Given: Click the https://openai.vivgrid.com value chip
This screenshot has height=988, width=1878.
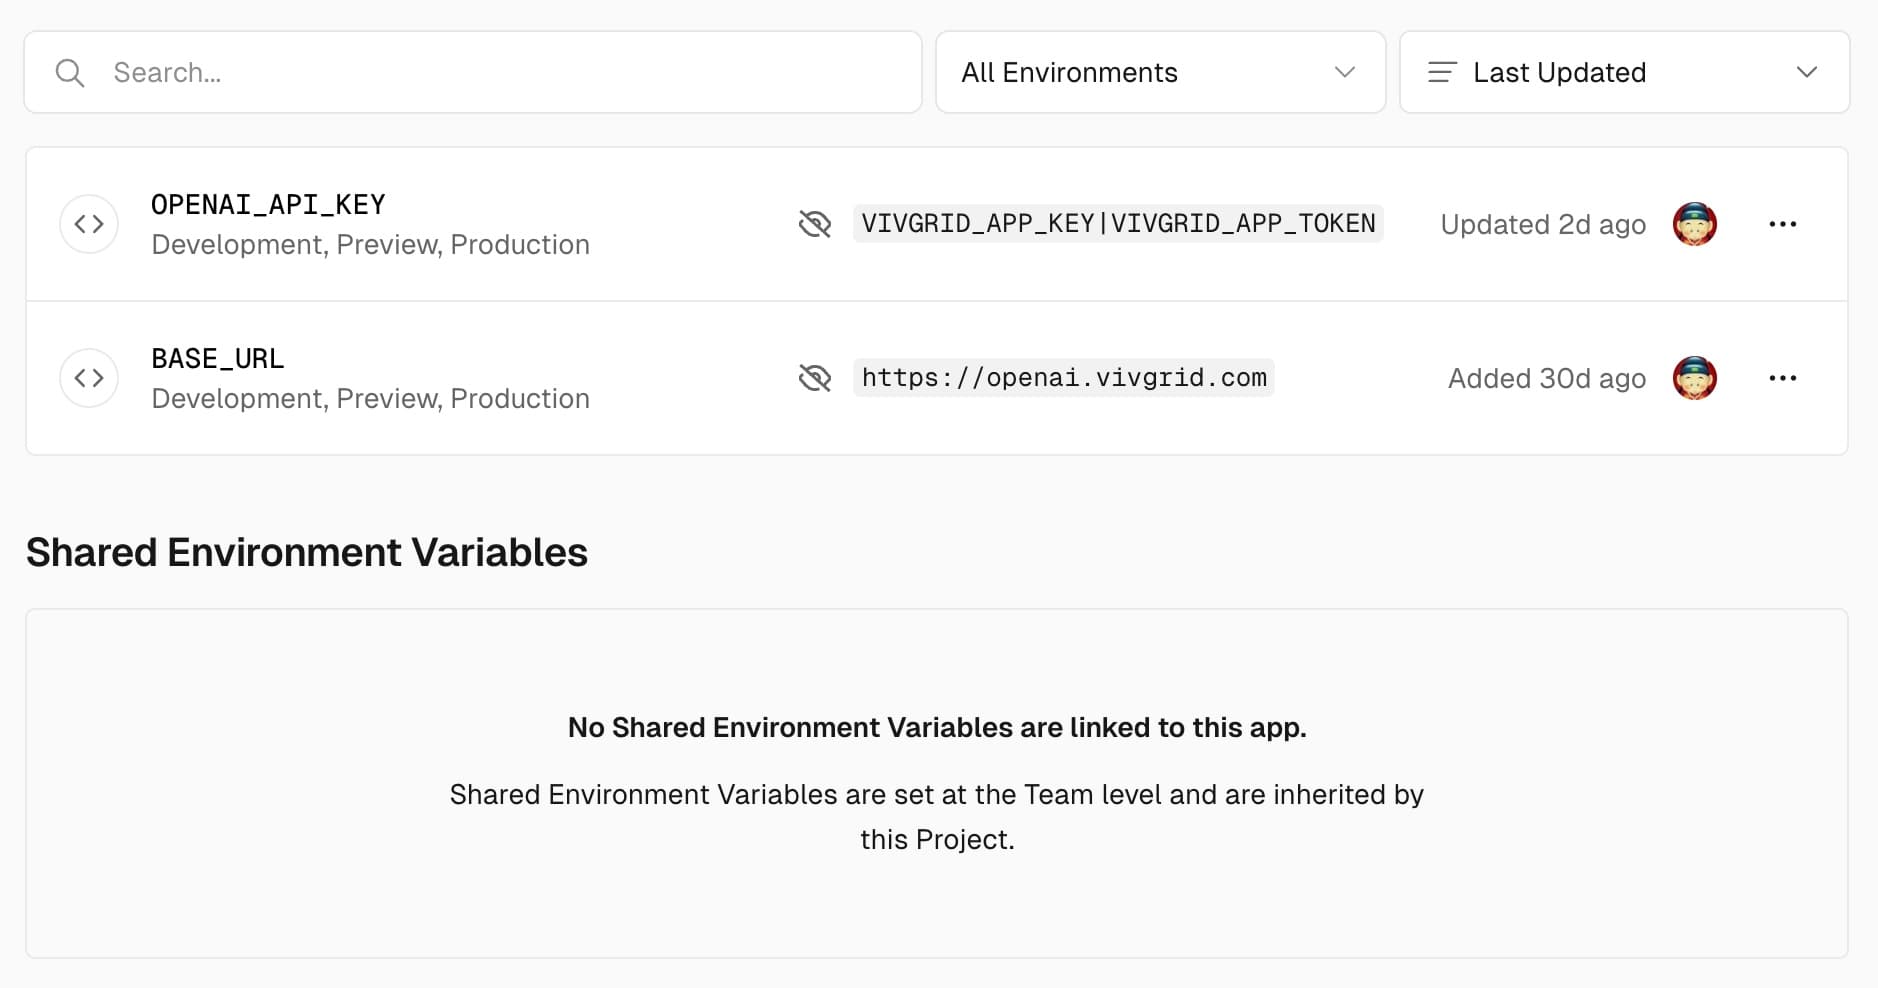Looking at the screenshot, I should pos(1063,377).
